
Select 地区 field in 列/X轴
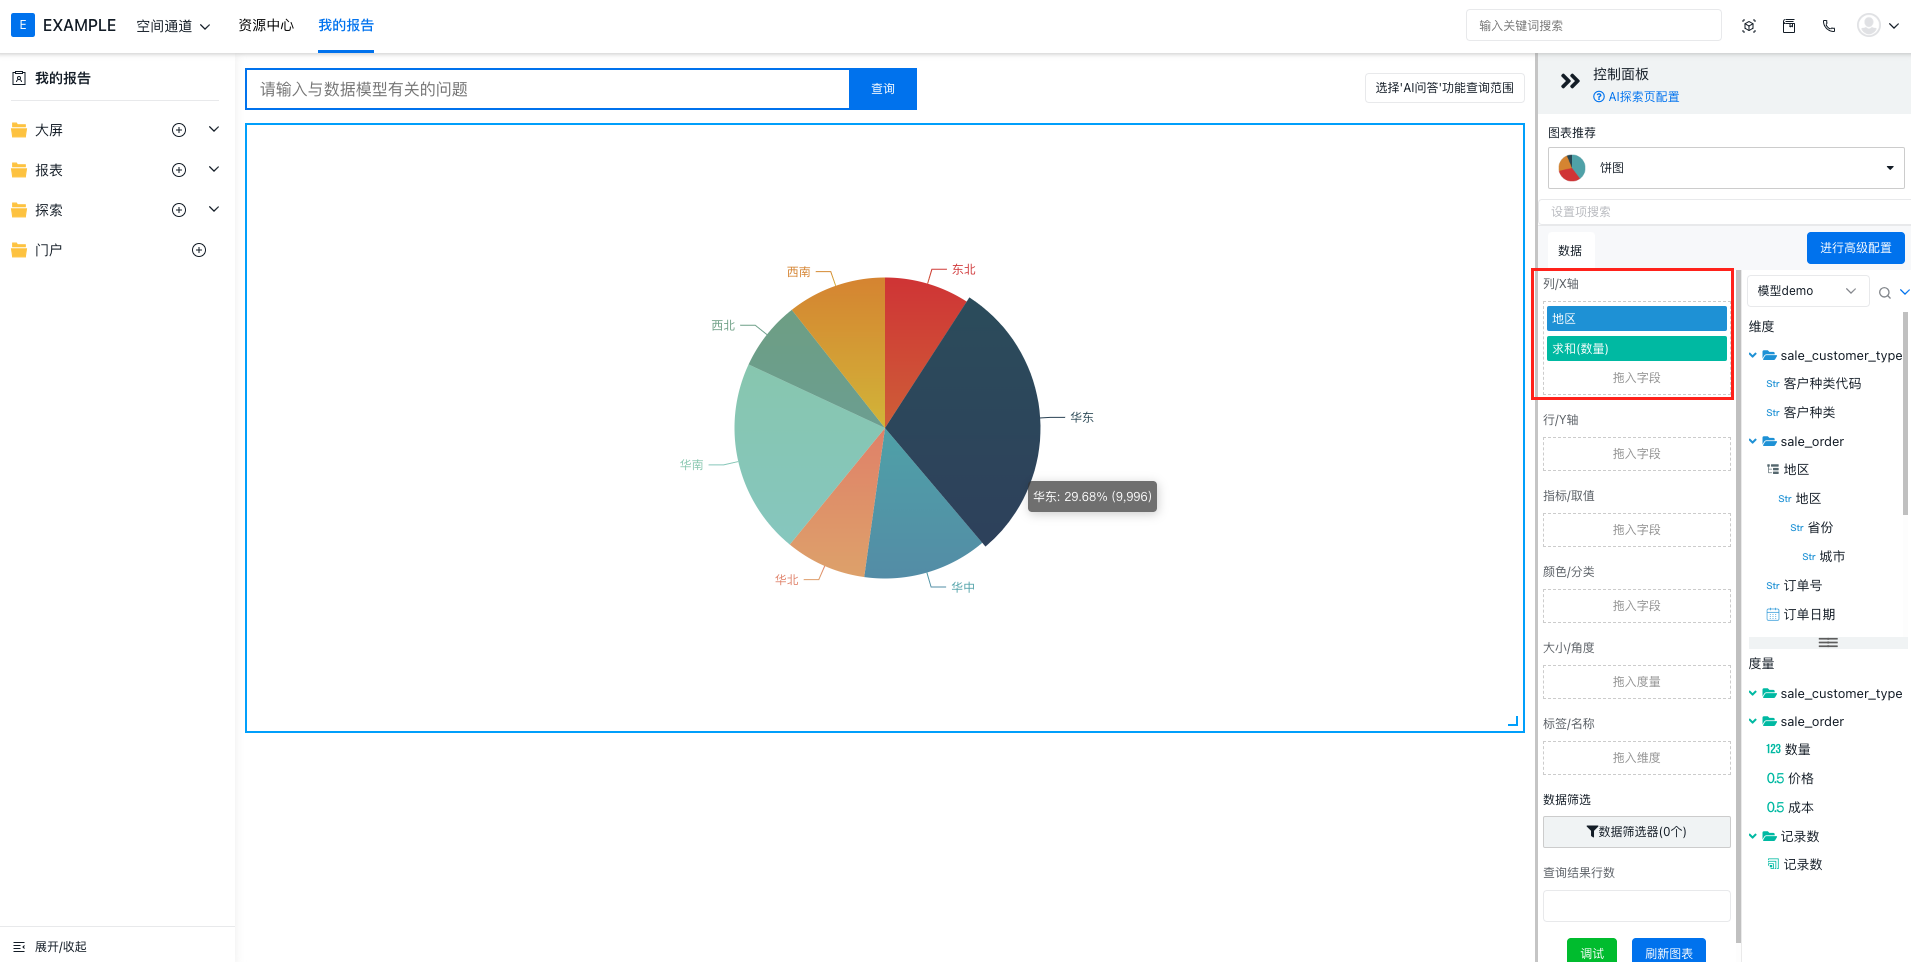tap(1636, 318)
